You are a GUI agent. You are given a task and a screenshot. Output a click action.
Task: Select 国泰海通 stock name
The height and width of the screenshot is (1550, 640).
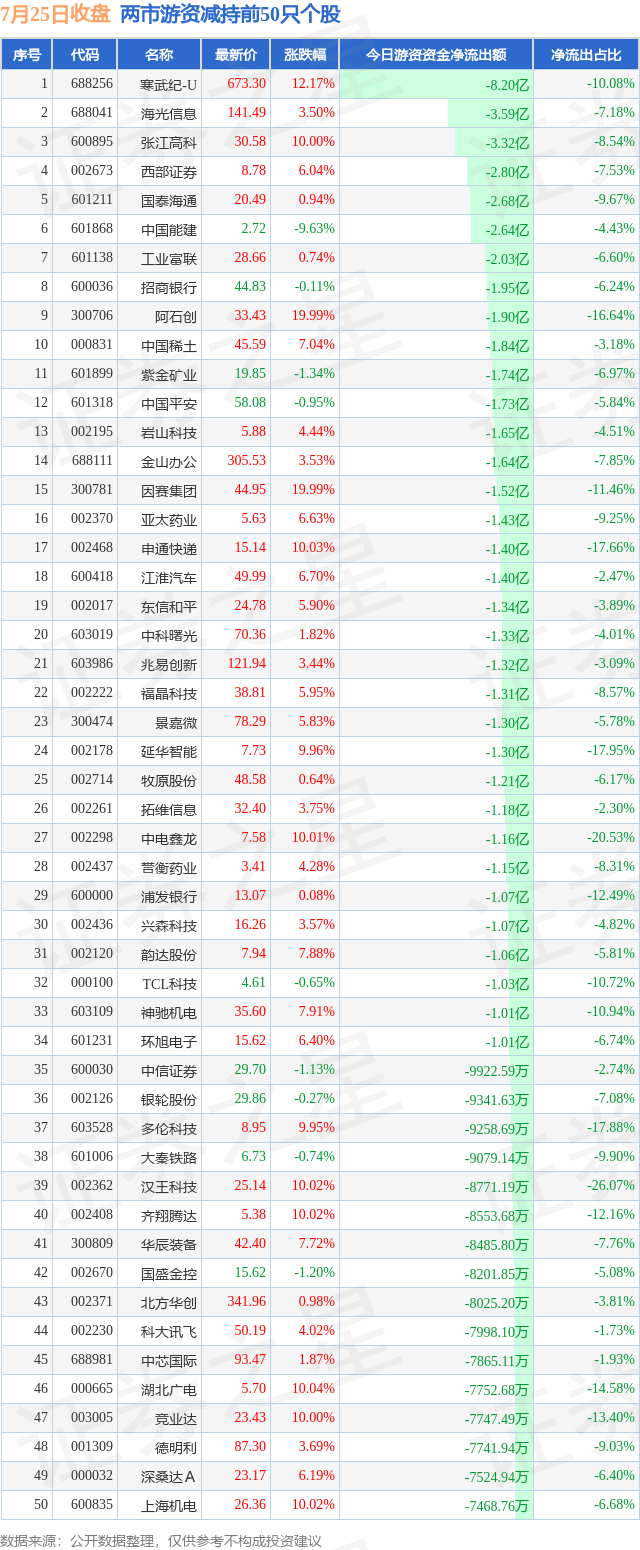point(169,200)
